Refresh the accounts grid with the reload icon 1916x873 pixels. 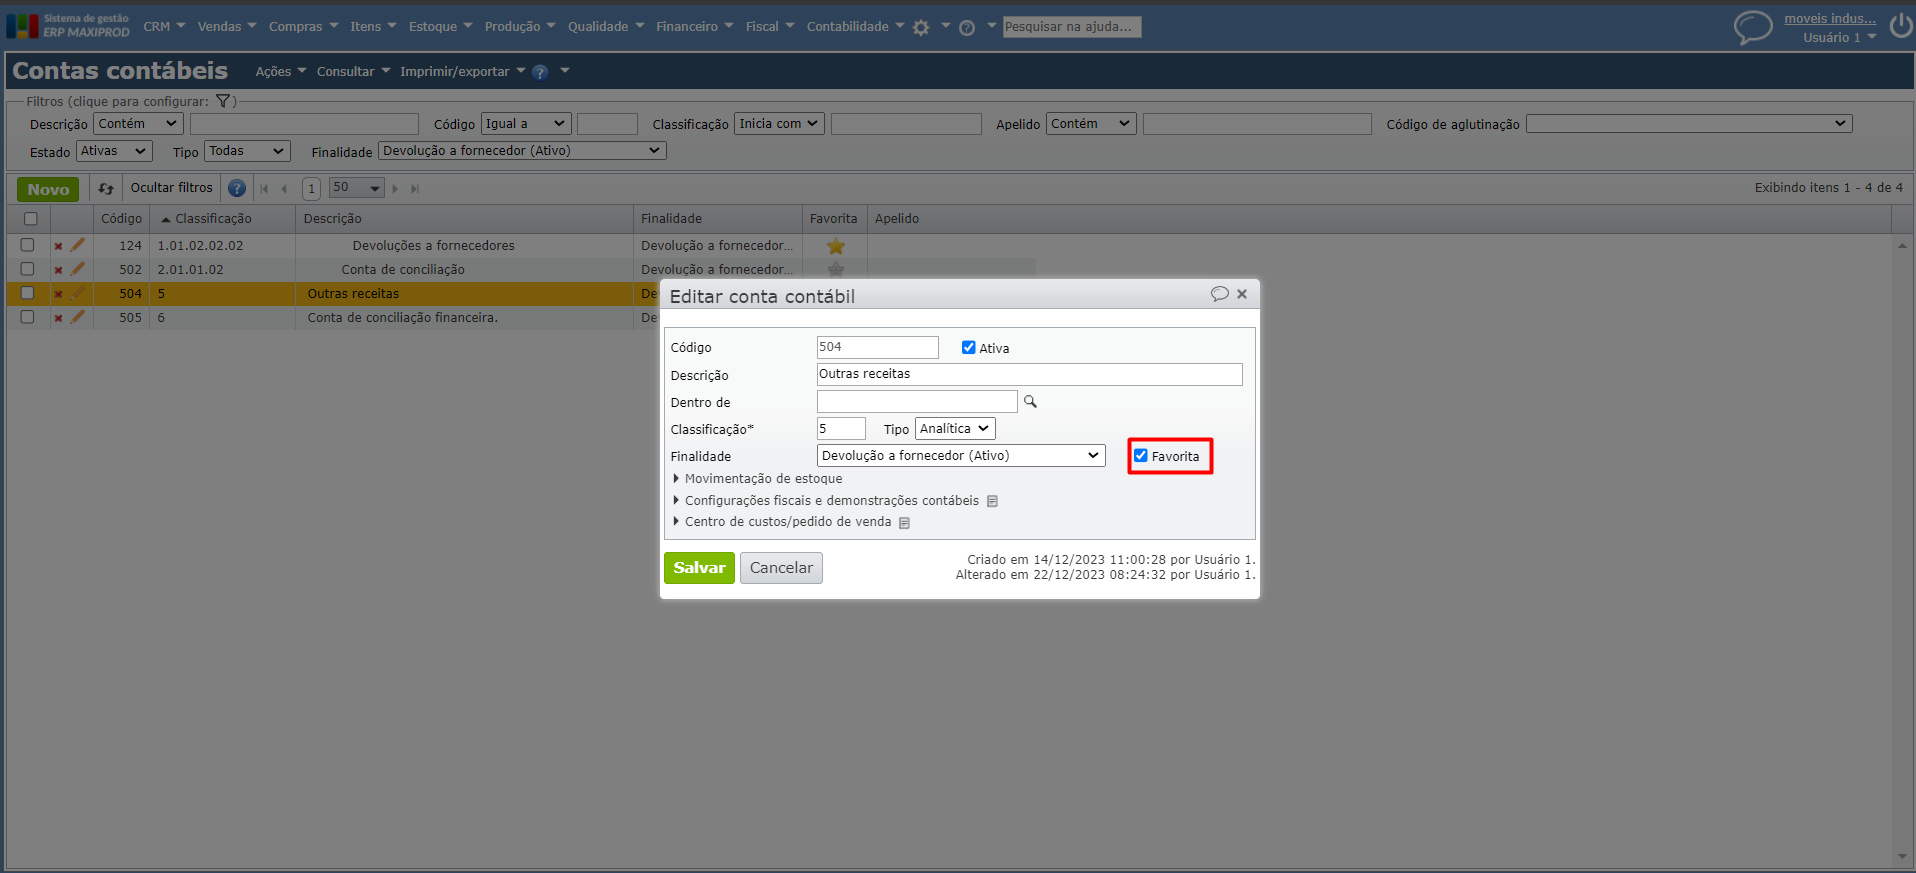[106, 188]
